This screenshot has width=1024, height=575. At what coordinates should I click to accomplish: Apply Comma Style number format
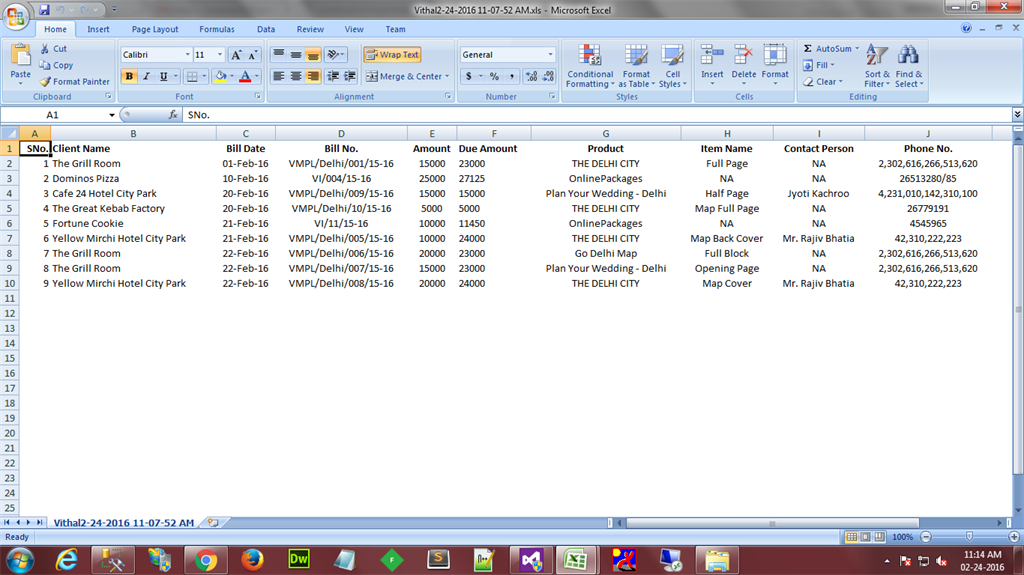click(511, 76)
